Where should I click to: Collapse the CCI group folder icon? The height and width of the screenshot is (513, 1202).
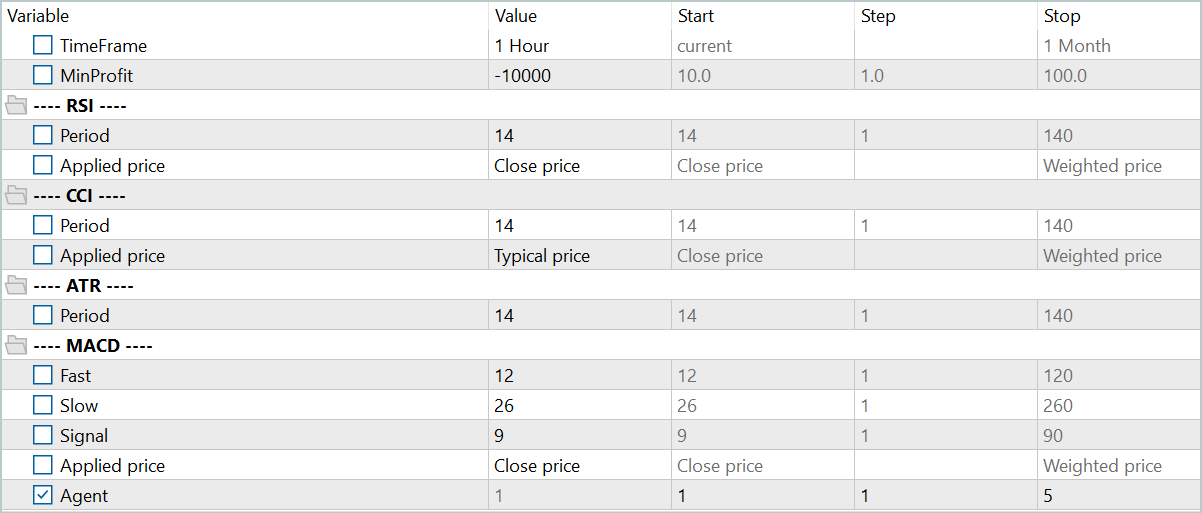(x=16, y=195)
